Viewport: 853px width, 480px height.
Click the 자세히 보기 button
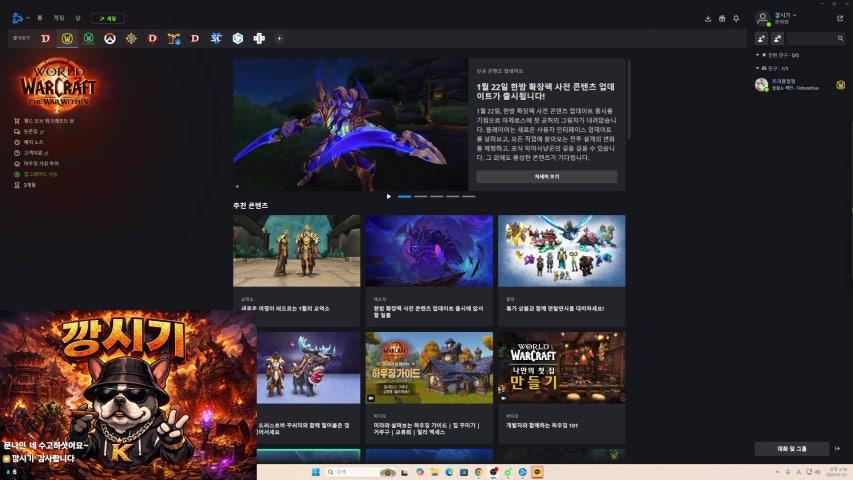click(546, 176)
